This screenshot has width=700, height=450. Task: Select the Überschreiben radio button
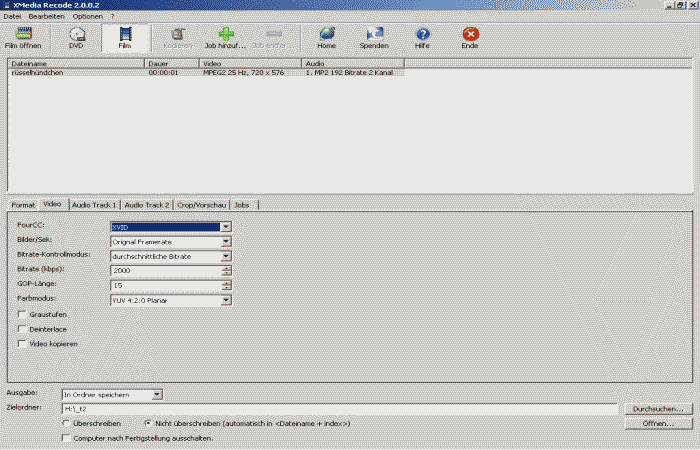pos(65,423)
